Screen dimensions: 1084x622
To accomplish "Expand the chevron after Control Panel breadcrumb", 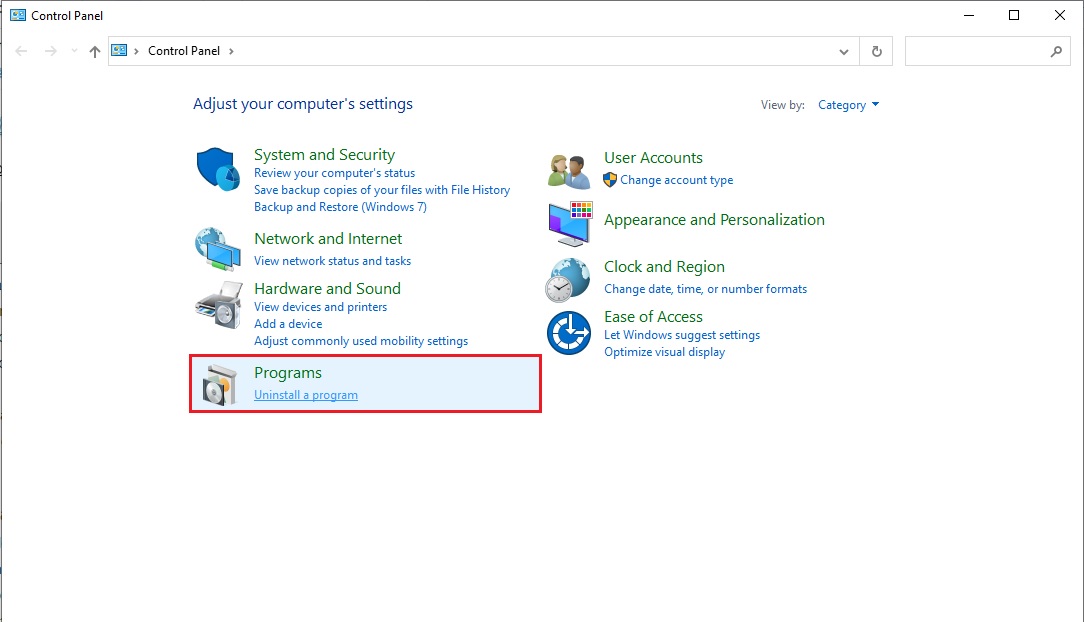I will pyautogui.click(x=231, y=51).
